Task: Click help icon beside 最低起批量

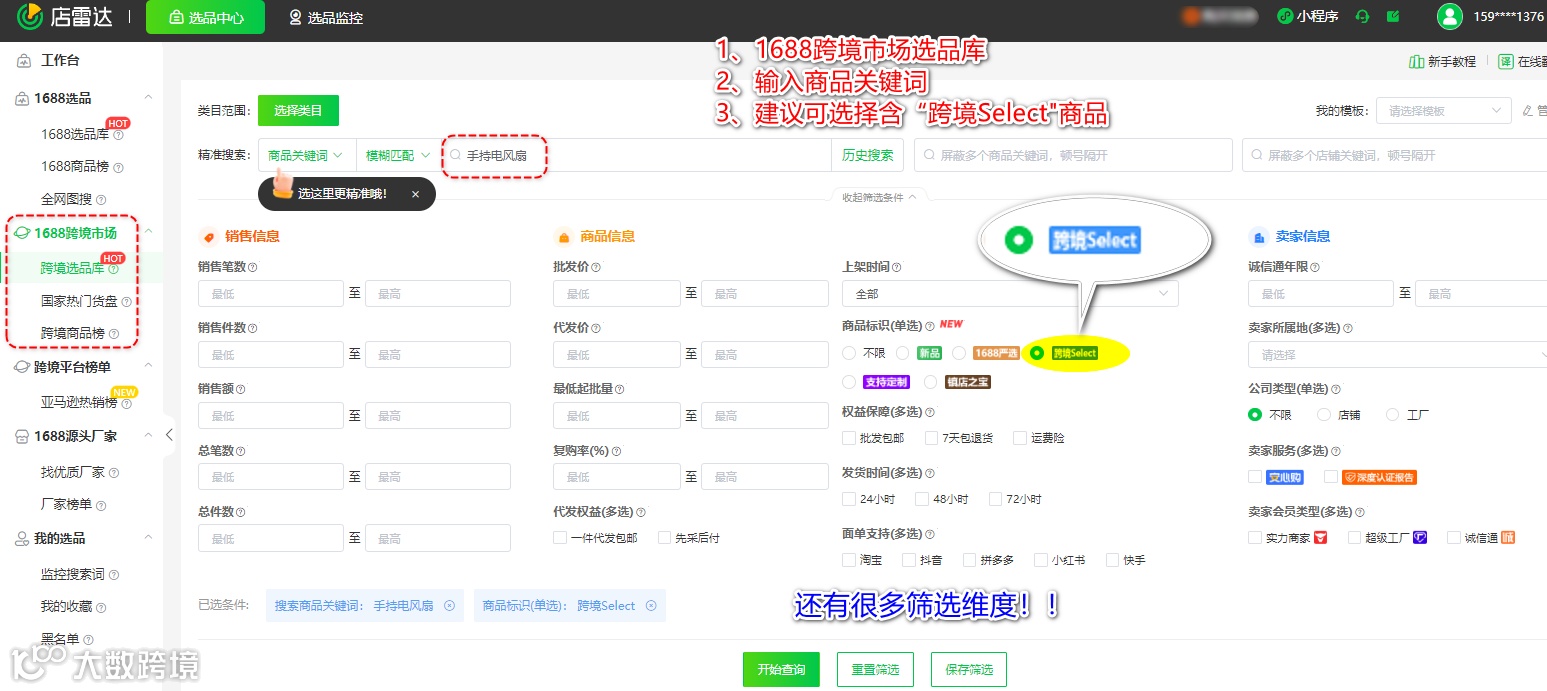Action: coord(619,389)
